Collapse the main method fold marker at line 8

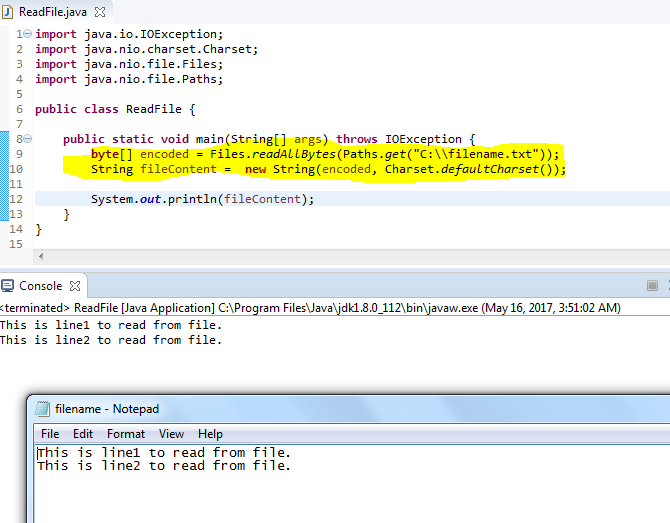[x=27, y=138]
